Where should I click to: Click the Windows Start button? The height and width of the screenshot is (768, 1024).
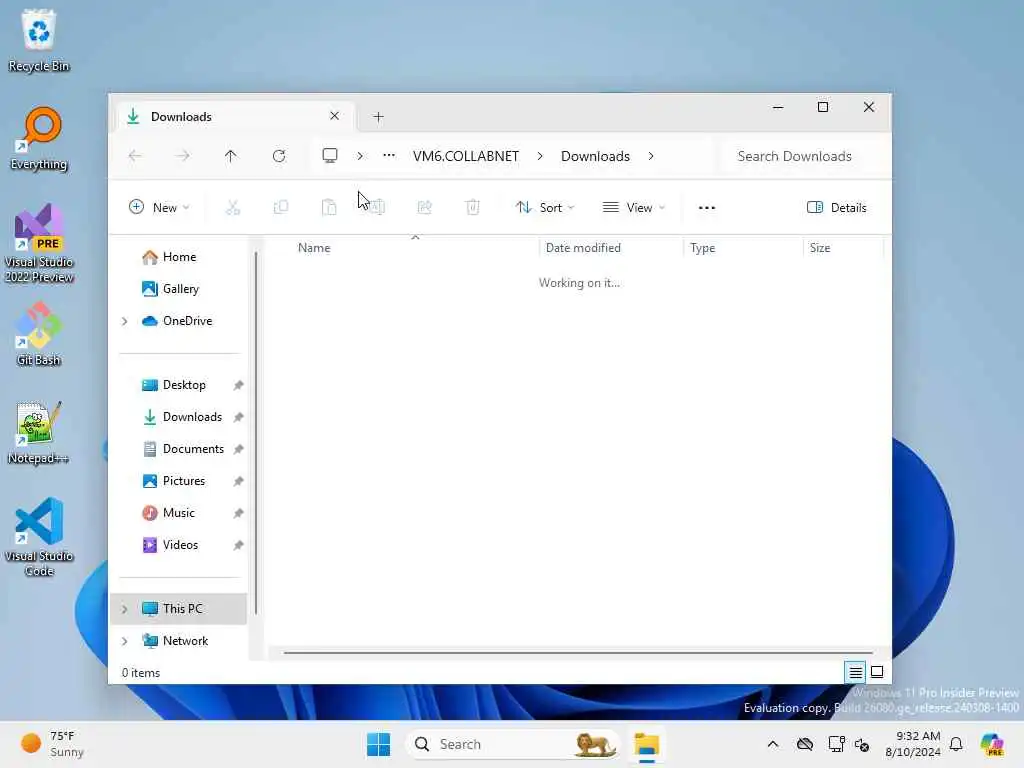point(378,744)
